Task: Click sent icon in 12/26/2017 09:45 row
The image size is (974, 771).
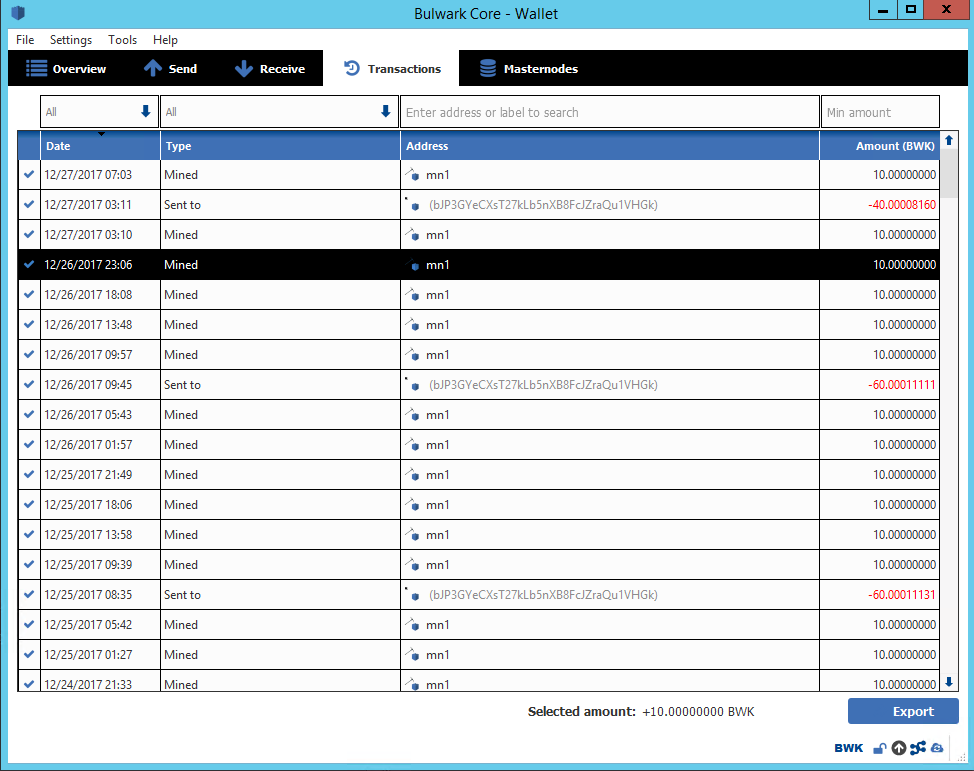Action: (x=412, y=385)
